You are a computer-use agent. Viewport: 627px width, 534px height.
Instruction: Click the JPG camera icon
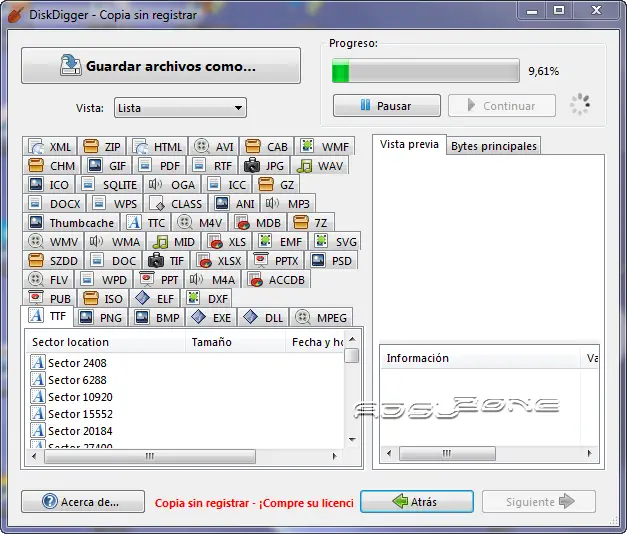[x=252, y=165]
